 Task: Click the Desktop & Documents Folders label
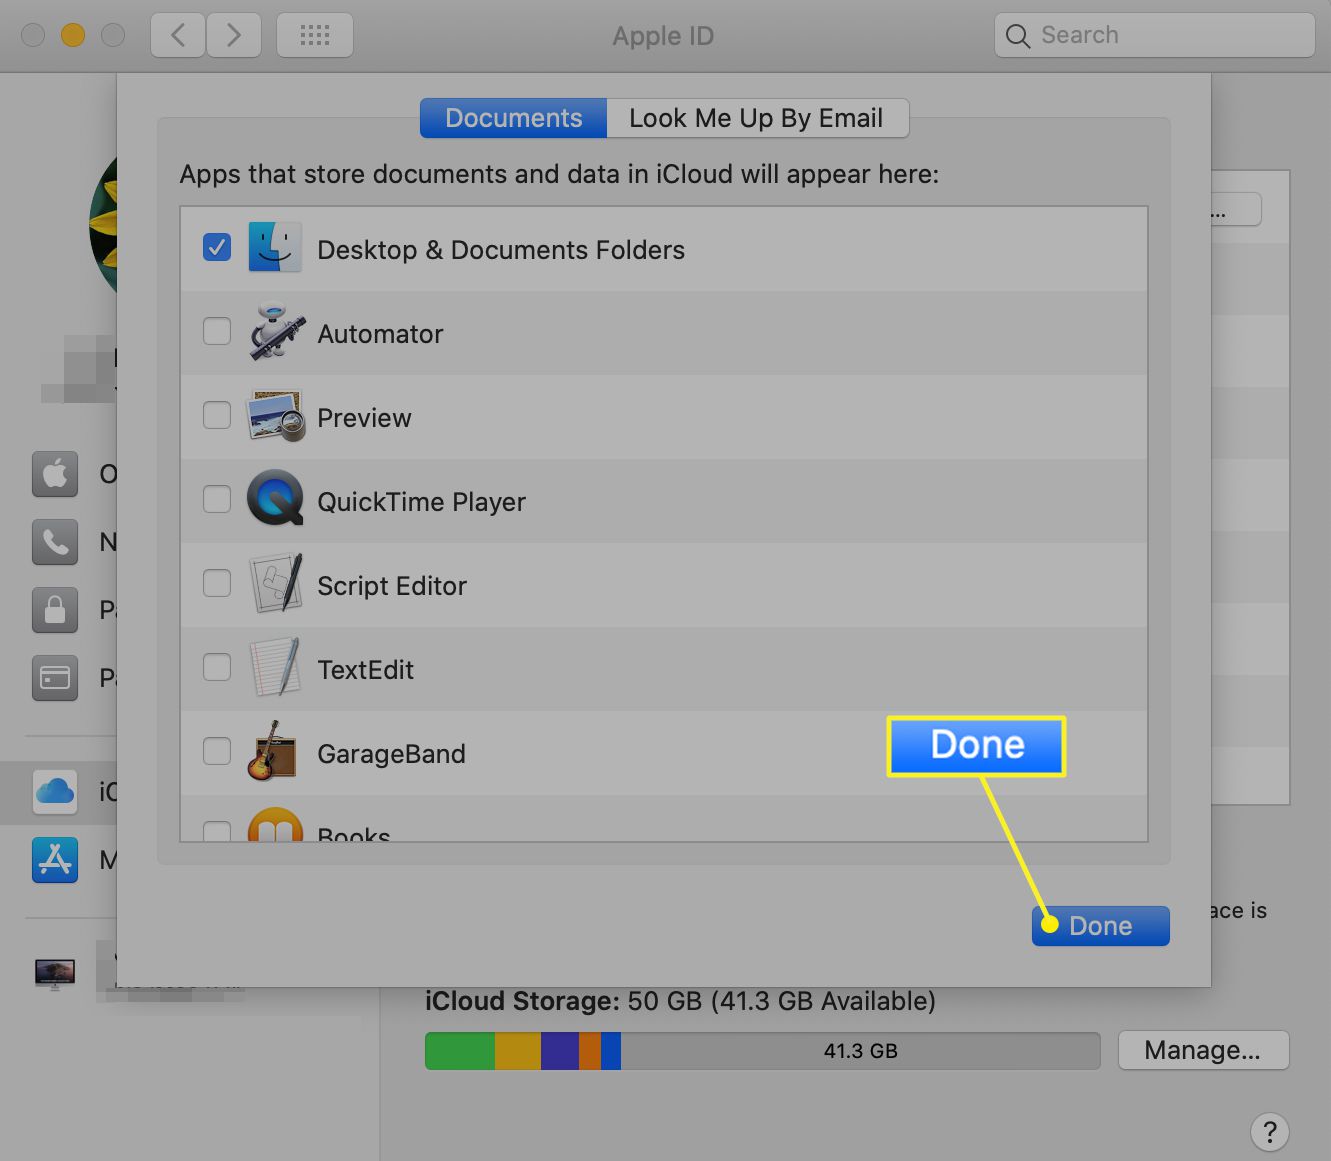(501, 250)
